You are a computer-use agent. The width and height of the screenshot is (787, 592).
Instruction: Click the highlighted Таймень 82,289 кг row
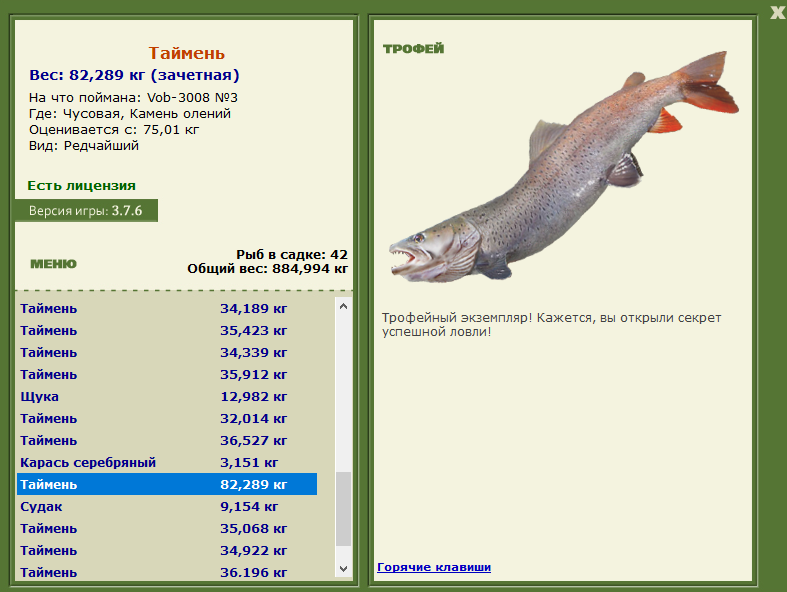pyautogui.click(x=167, y=484)
